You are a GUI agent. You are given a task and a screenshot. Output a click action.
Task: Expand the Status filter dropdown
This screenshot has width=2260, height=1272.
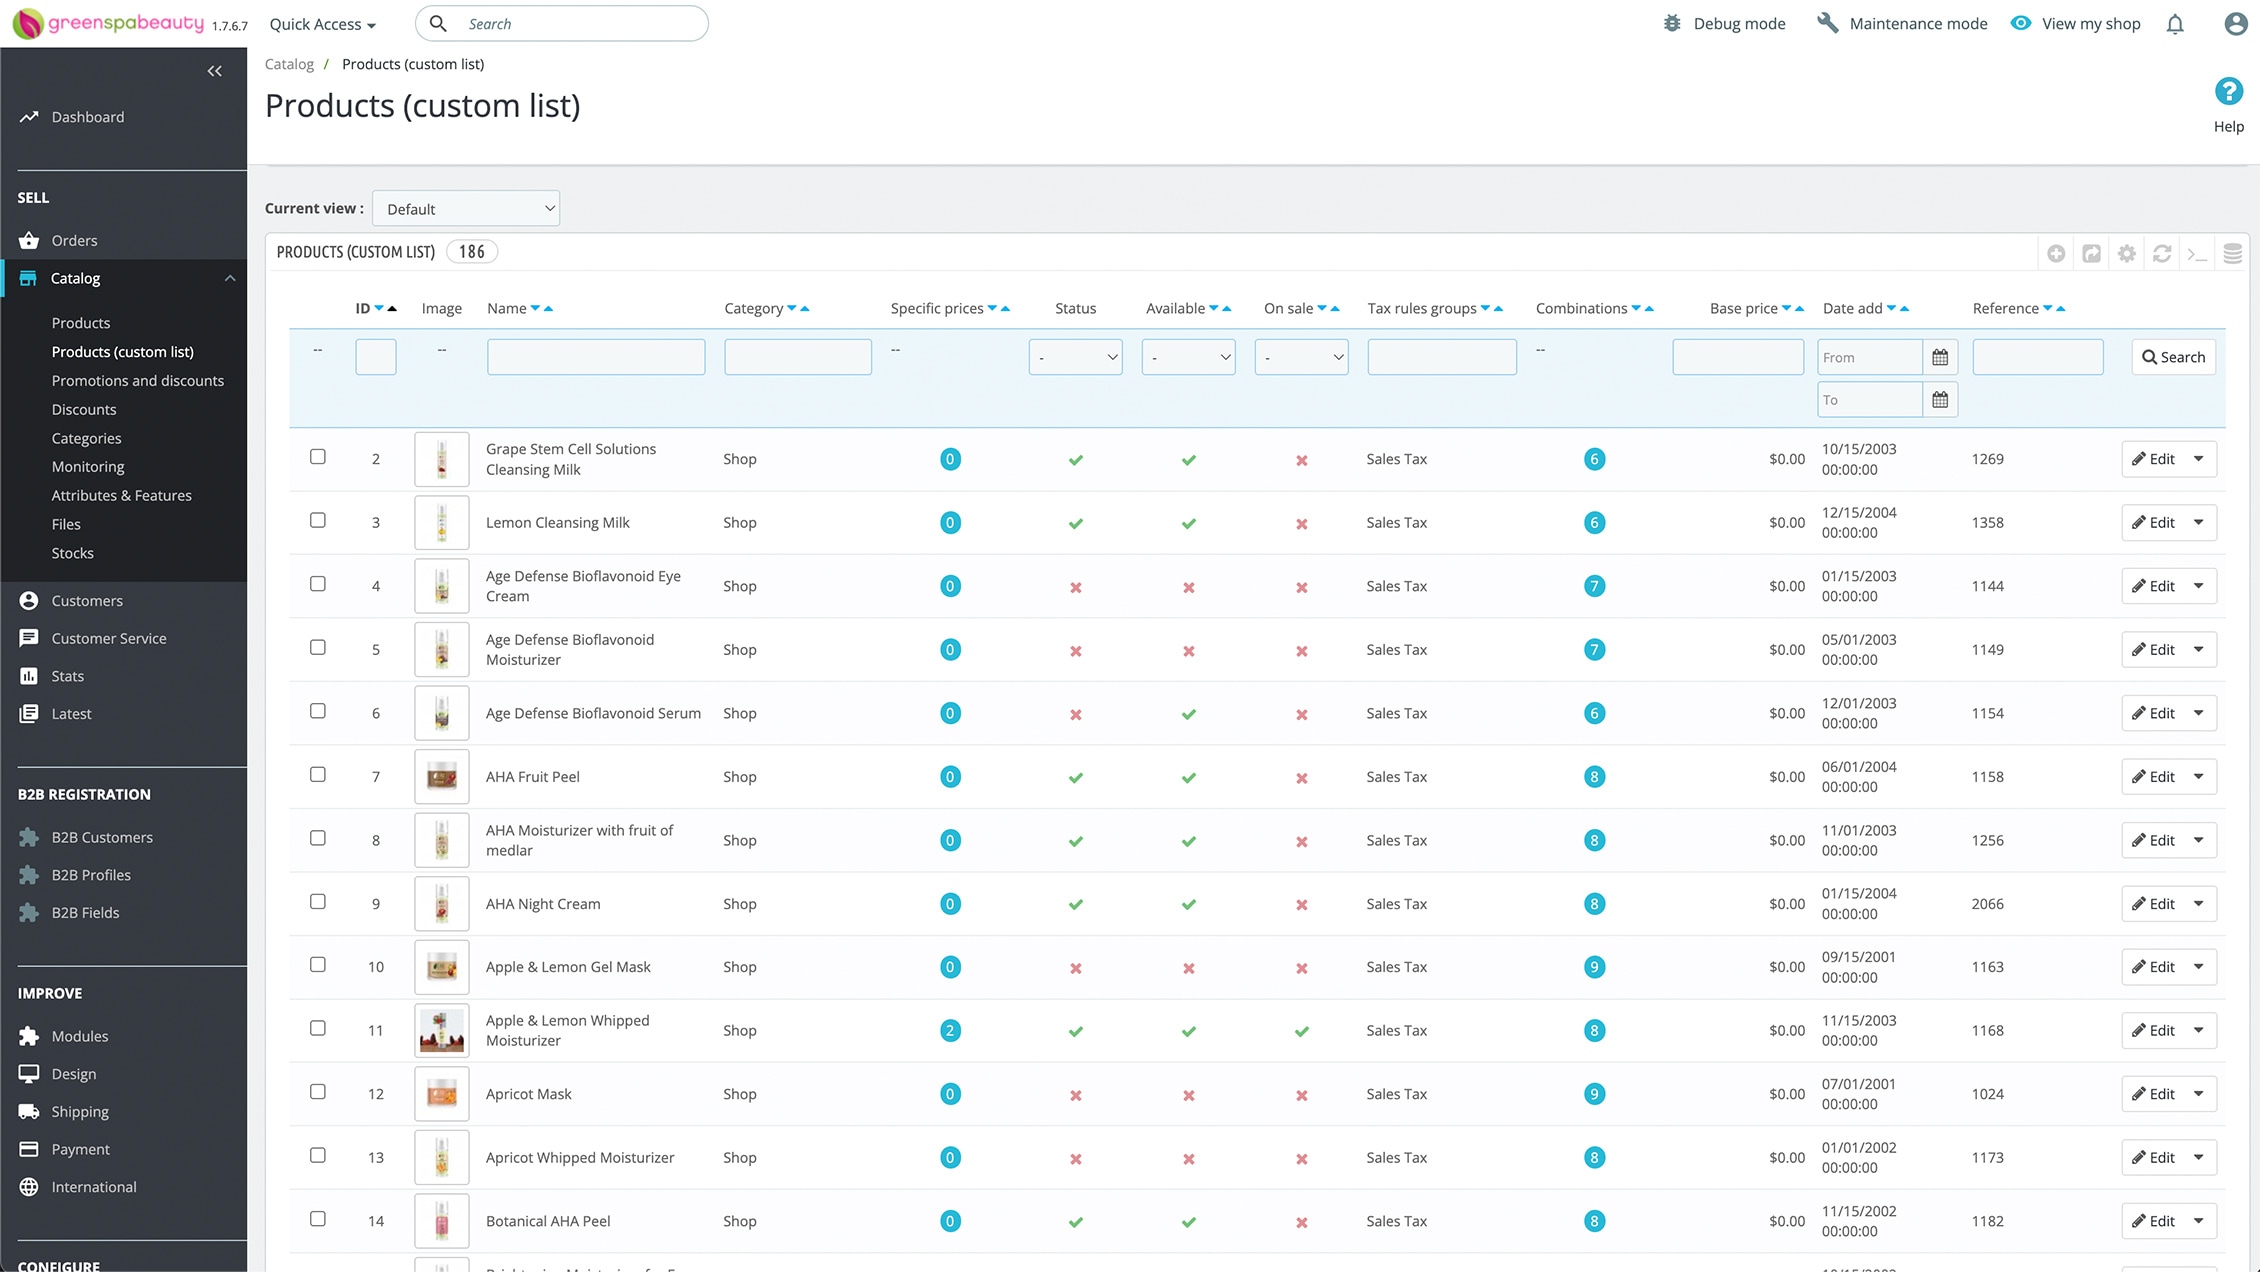pos(1076,357)
